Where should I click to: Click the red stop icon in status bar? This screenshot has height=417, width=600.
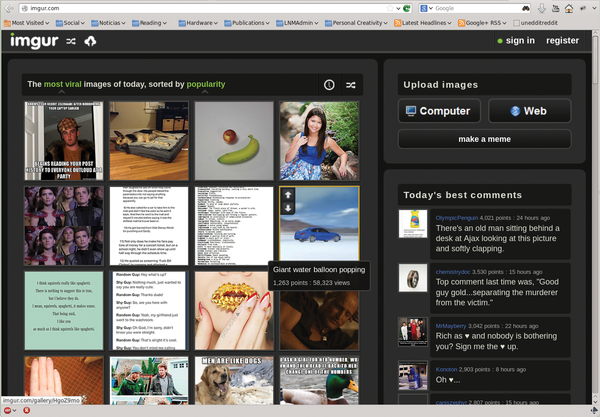pos(26,410)
